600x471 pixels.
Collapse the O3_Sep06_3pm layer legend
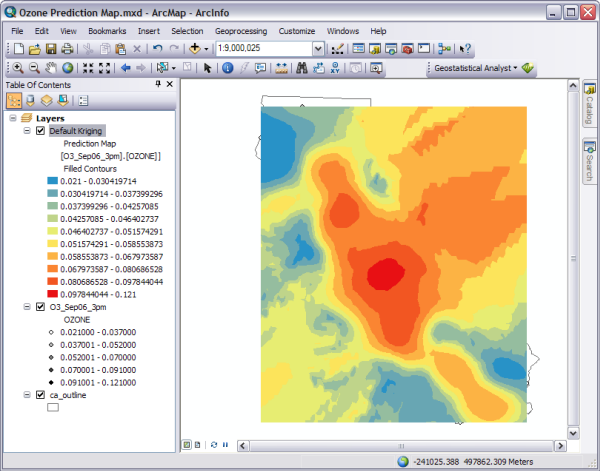click(x=27, y=307)
